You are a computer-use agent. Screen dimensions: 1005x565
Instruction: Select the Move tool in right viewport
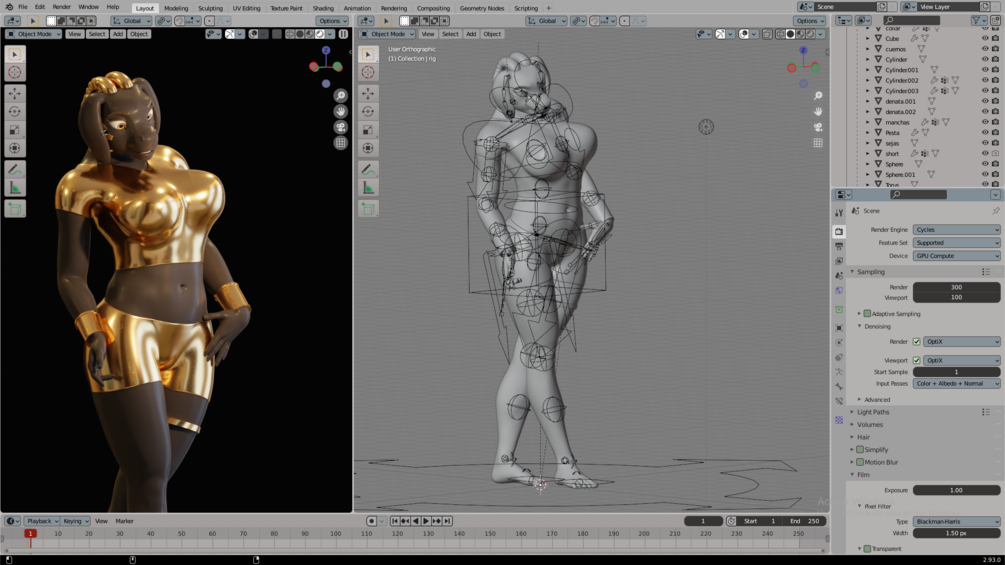368,94
